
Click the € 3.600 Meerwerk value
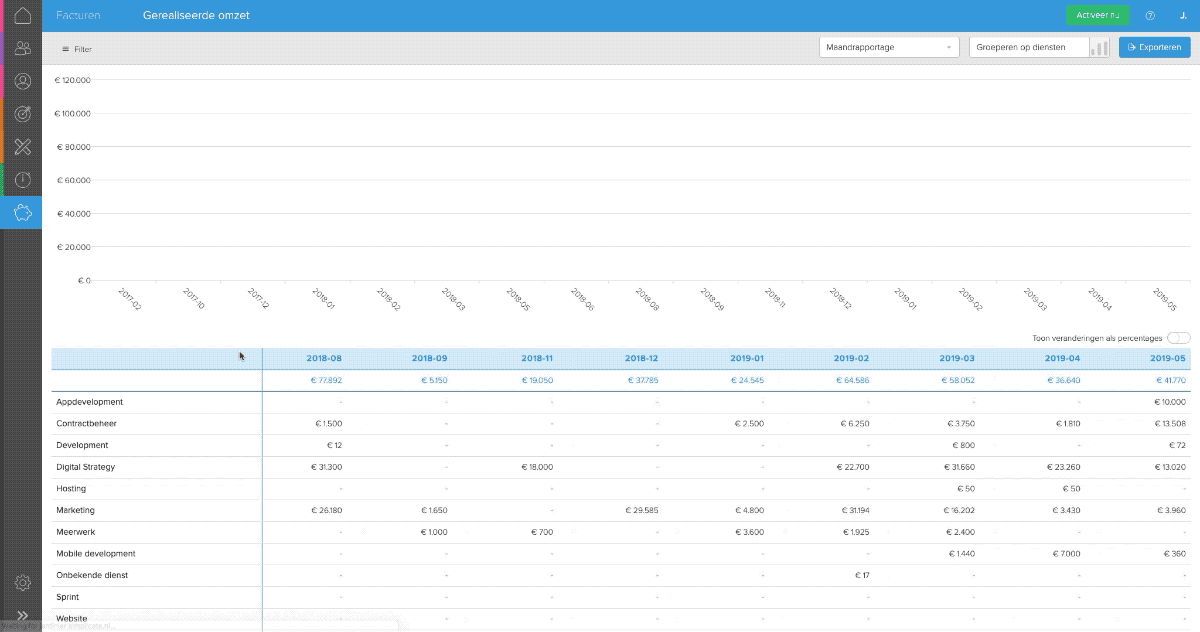pos(750,532)
